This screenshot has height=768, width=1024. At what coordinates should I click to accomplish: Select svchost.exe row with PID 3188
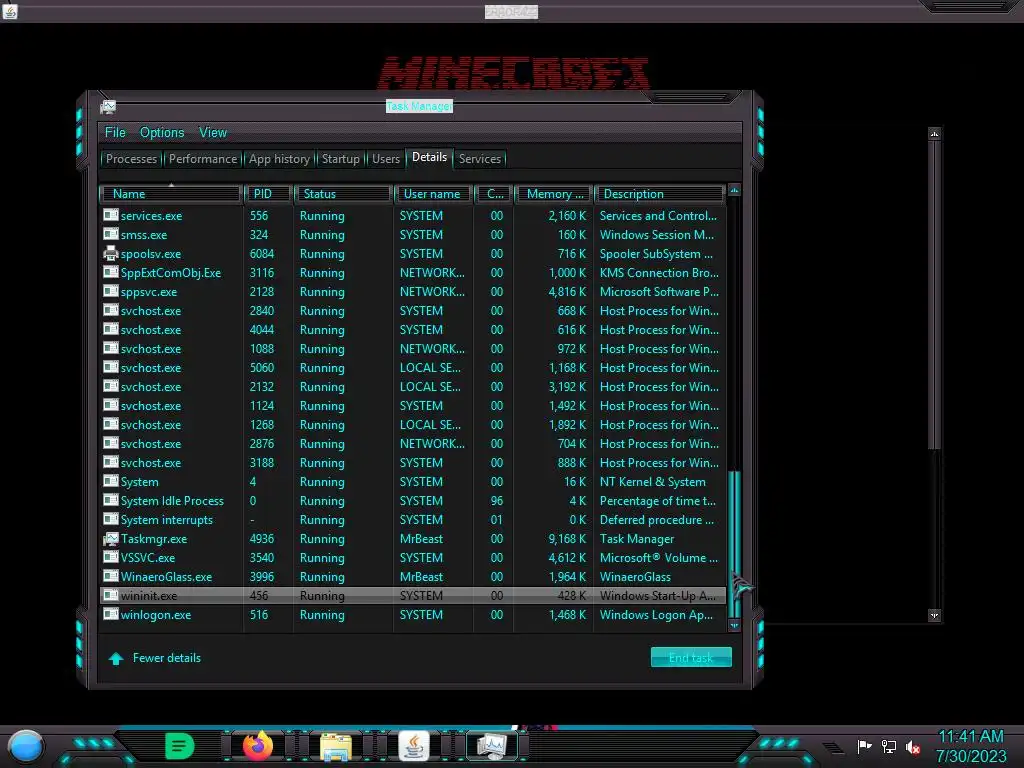pos(413,462)
